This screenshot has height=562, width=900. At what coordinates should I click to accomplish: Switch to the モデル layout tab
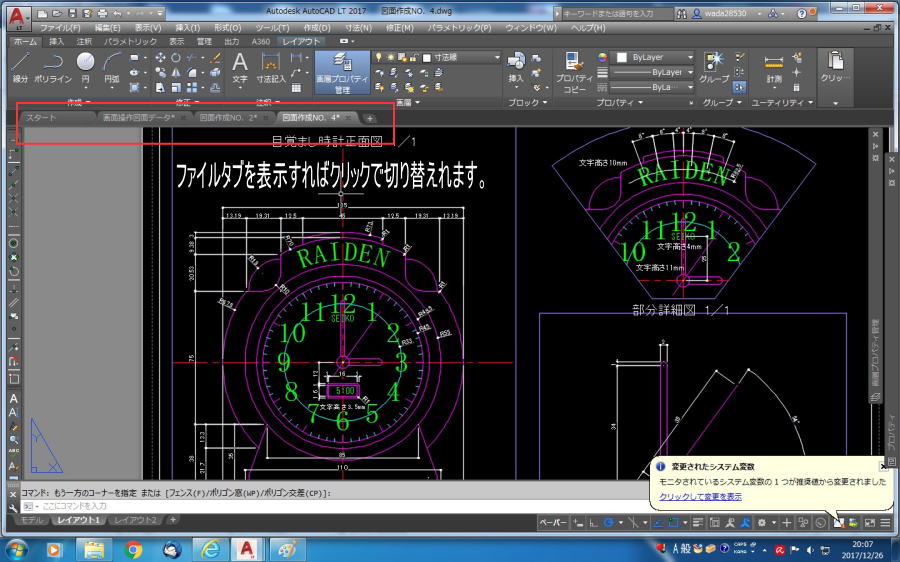(x=32, y=520)
